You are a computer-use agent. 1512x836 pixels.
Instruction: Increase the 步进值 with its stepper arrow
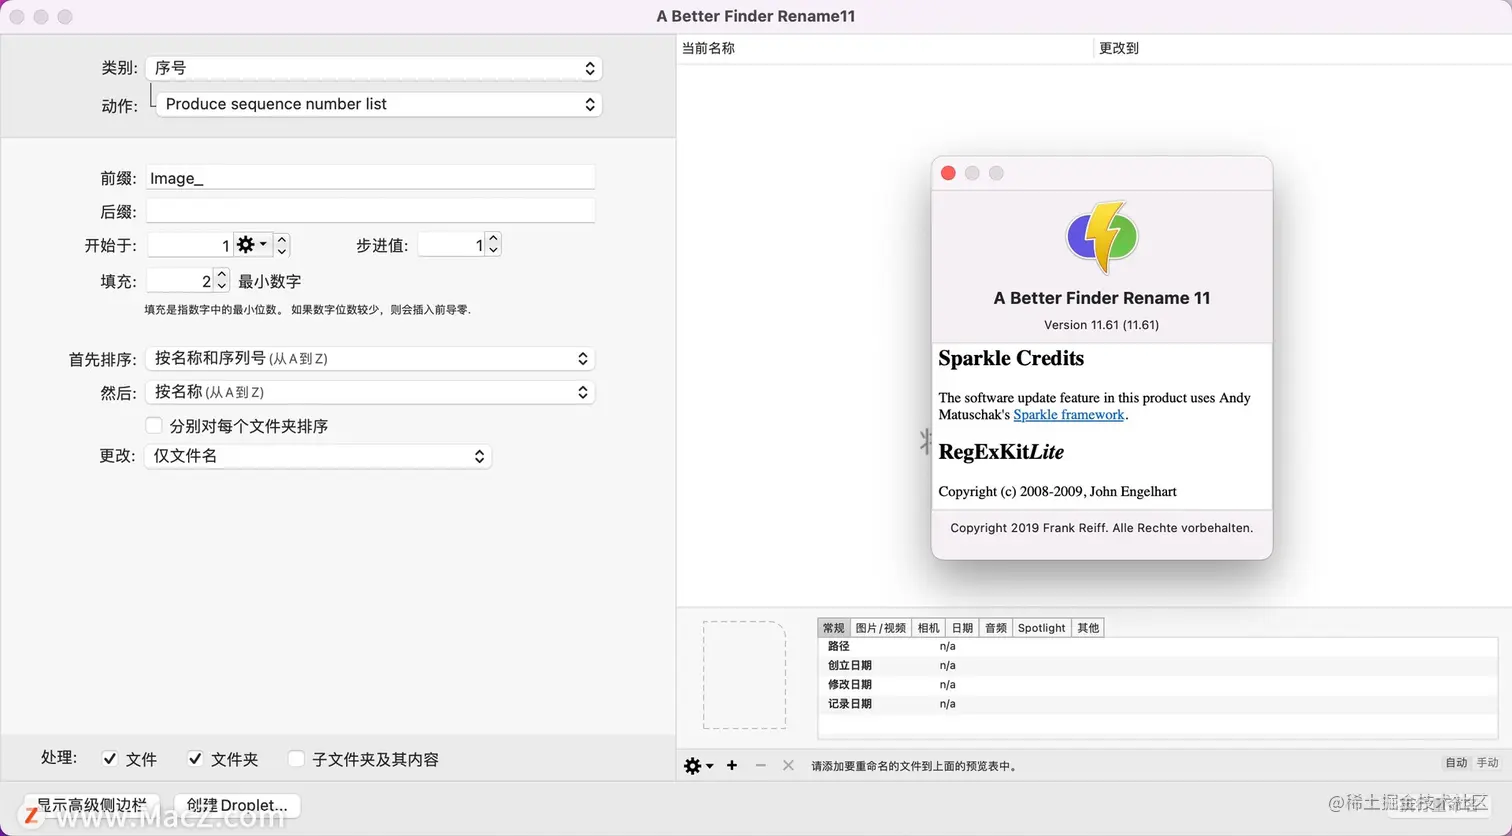492,238
